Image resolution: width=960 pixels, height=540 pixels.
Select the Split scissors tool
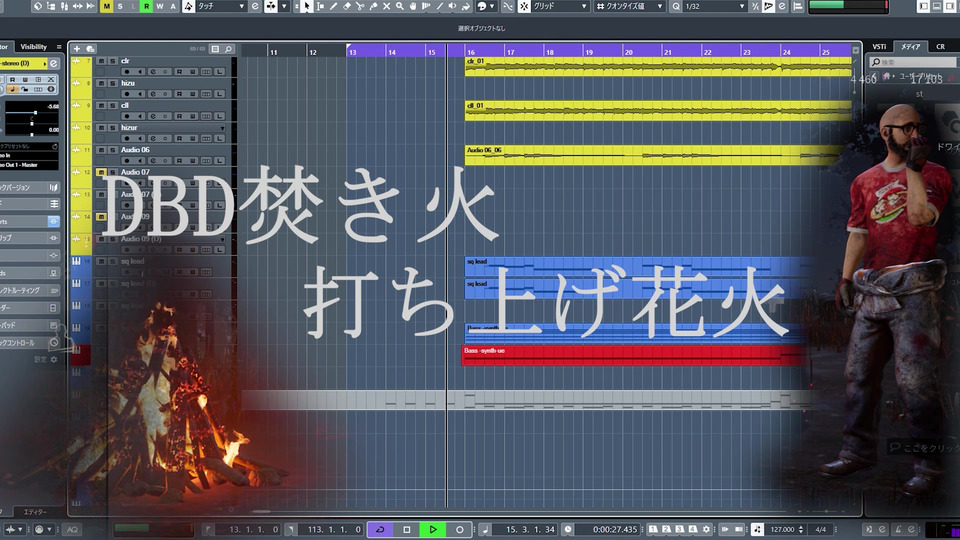360,6
